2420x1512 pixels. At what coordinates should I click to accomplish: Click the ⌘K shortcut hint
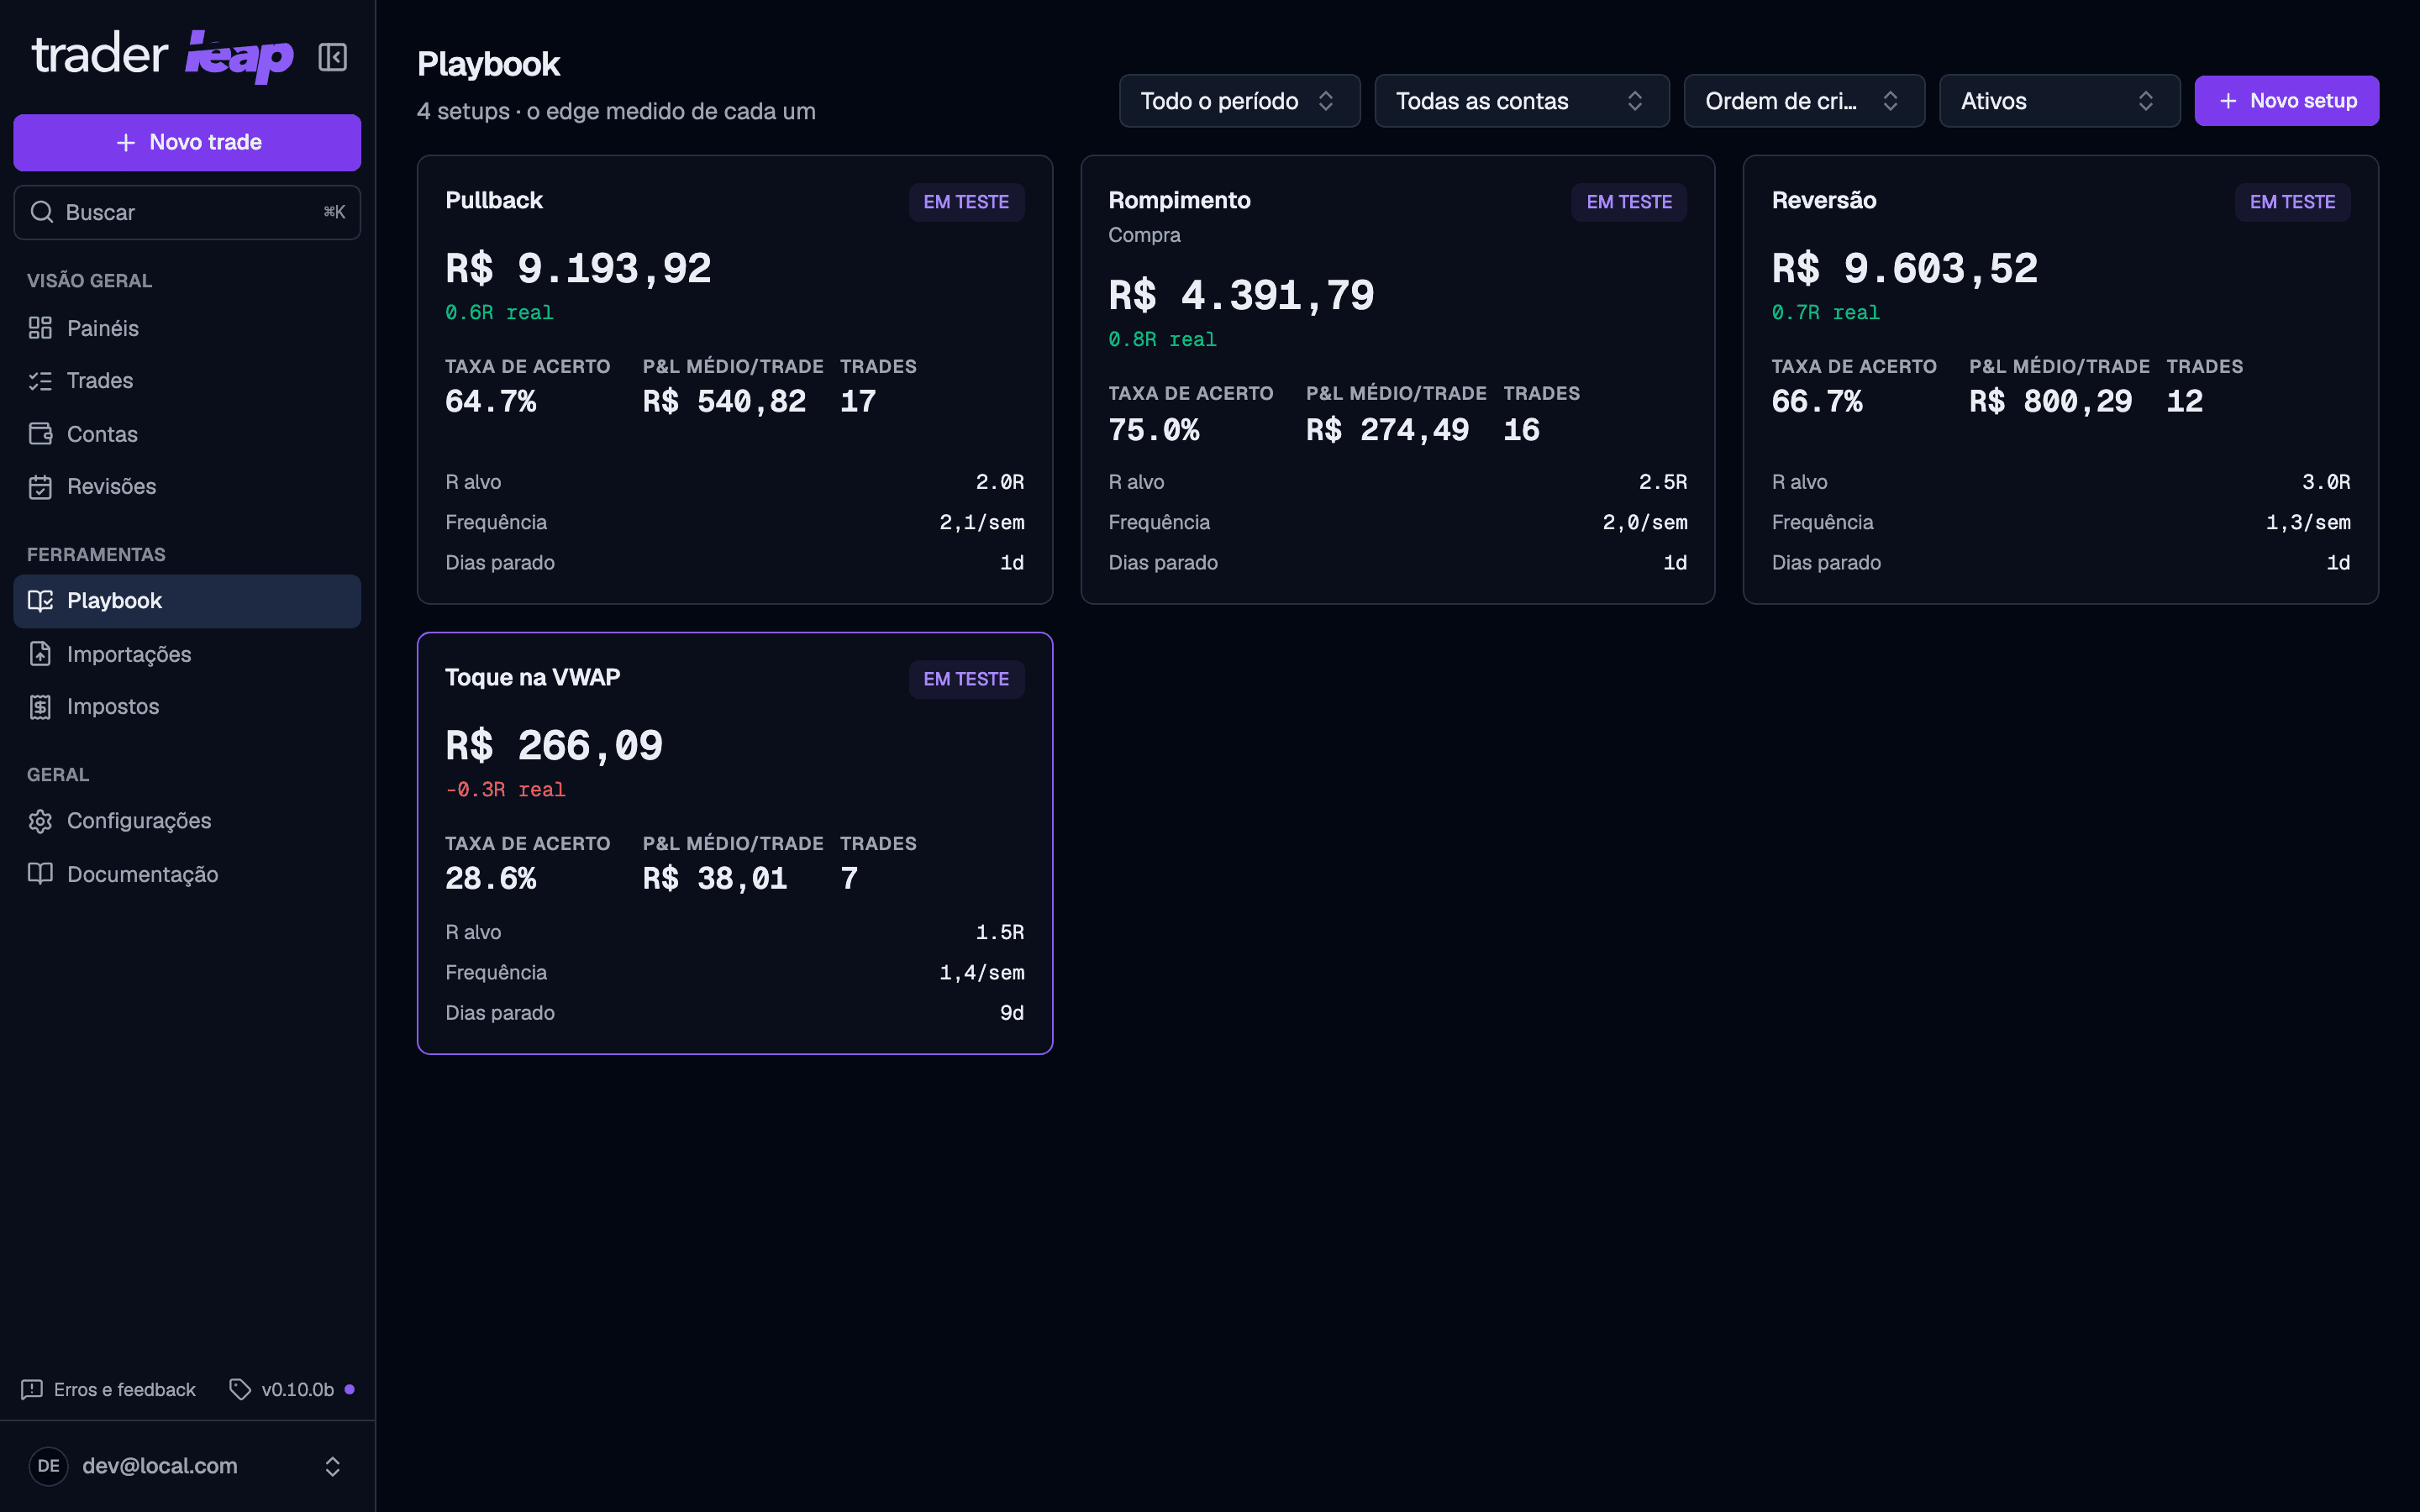[x=334, y=212]
